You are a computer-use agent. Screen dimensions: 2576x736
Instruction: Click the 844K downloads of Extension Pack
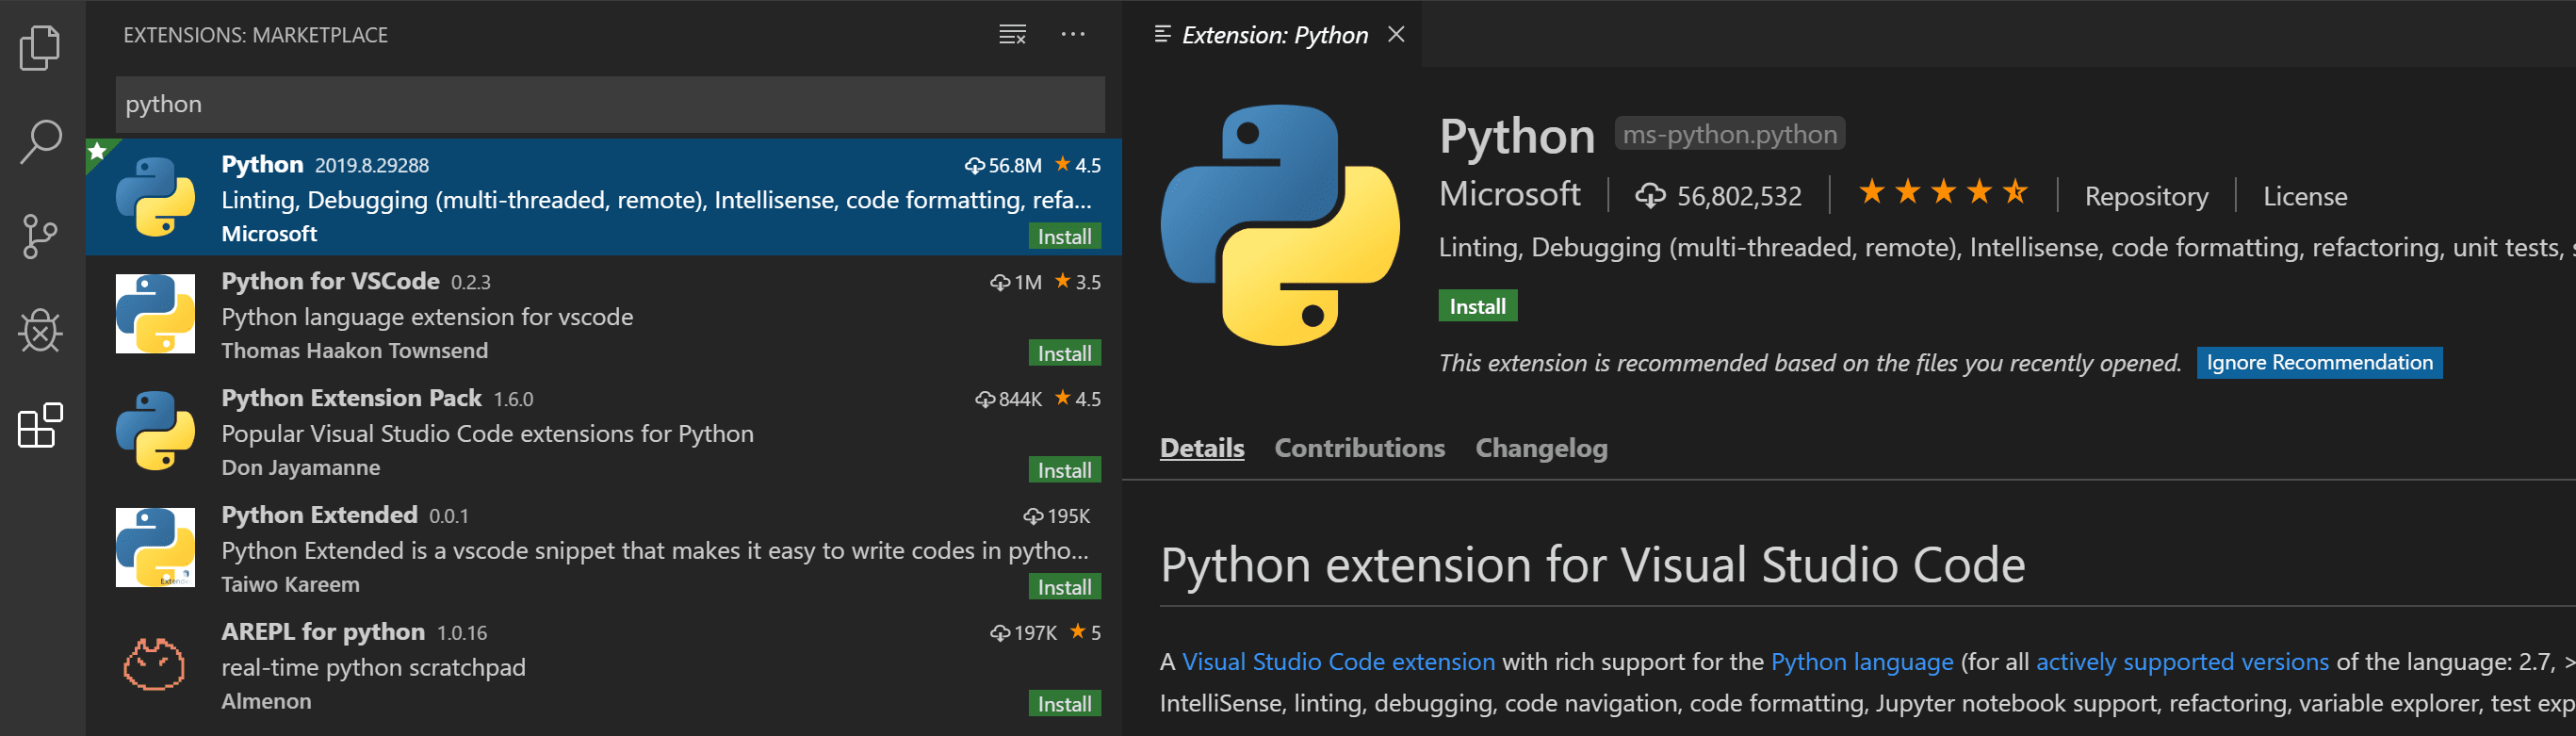[x=1008, y=399]
